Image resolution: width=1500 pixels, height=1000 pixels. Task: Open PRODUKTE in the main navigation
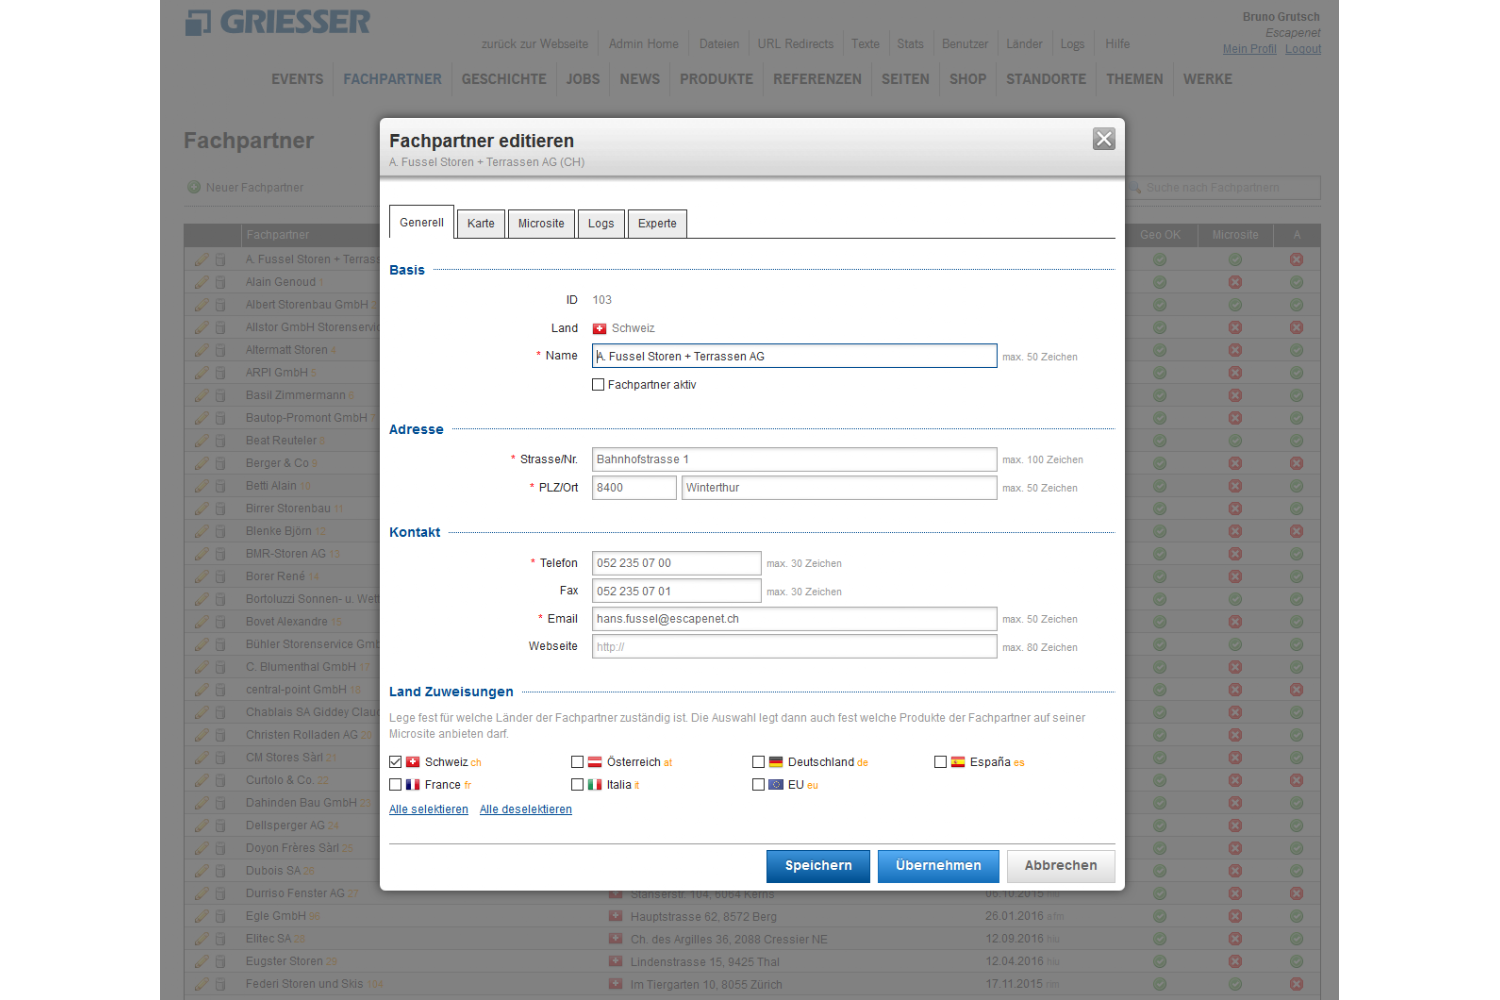coord(716,79)
